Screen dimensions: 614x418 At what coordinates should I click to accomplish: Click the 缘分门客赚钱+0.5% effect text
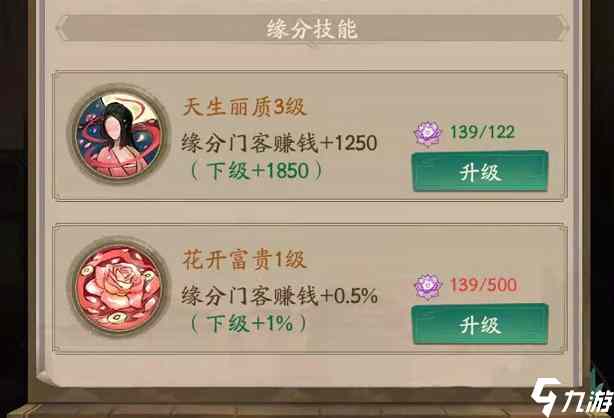click(x=280, y=296)
